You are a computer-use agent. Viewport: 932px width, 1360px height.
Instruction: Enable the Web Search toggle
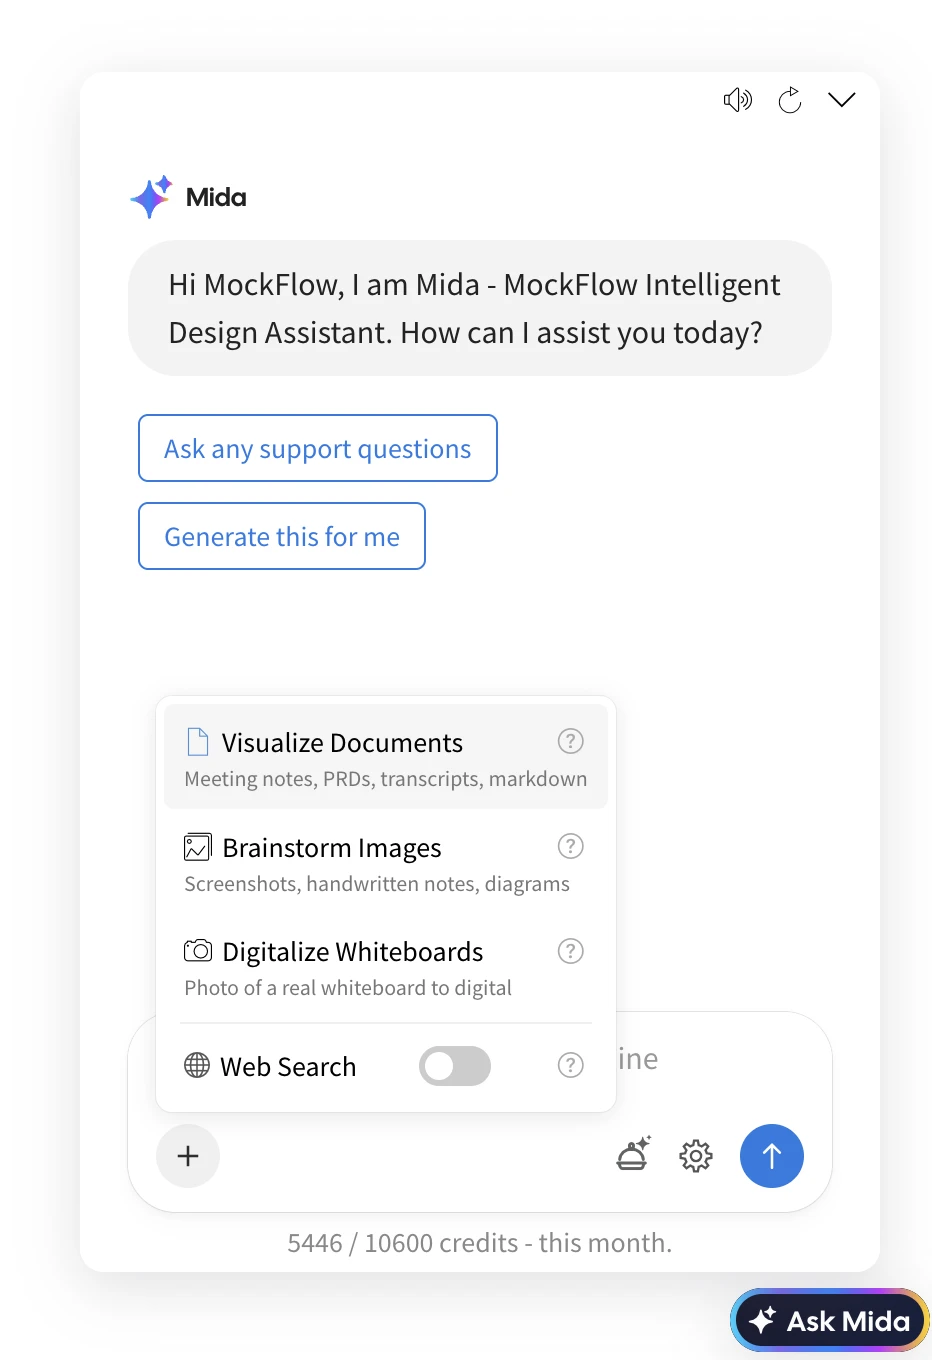455,1066
